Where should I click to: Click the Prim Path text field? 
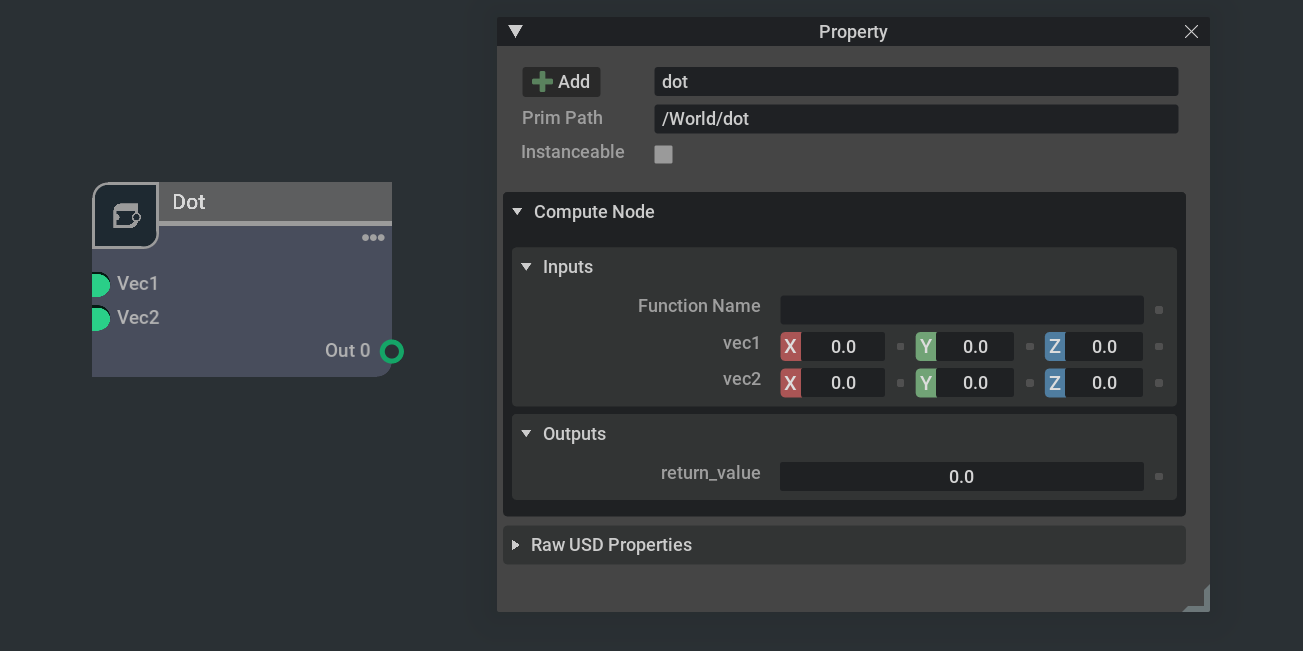tap(916, 119)
